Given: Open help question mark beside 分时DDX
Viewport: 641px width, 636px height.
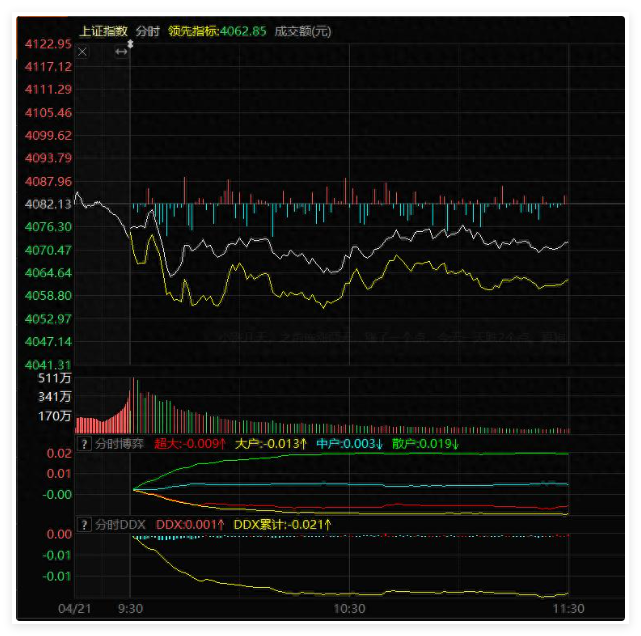Looking at the screenshot, I should point(84,524).
